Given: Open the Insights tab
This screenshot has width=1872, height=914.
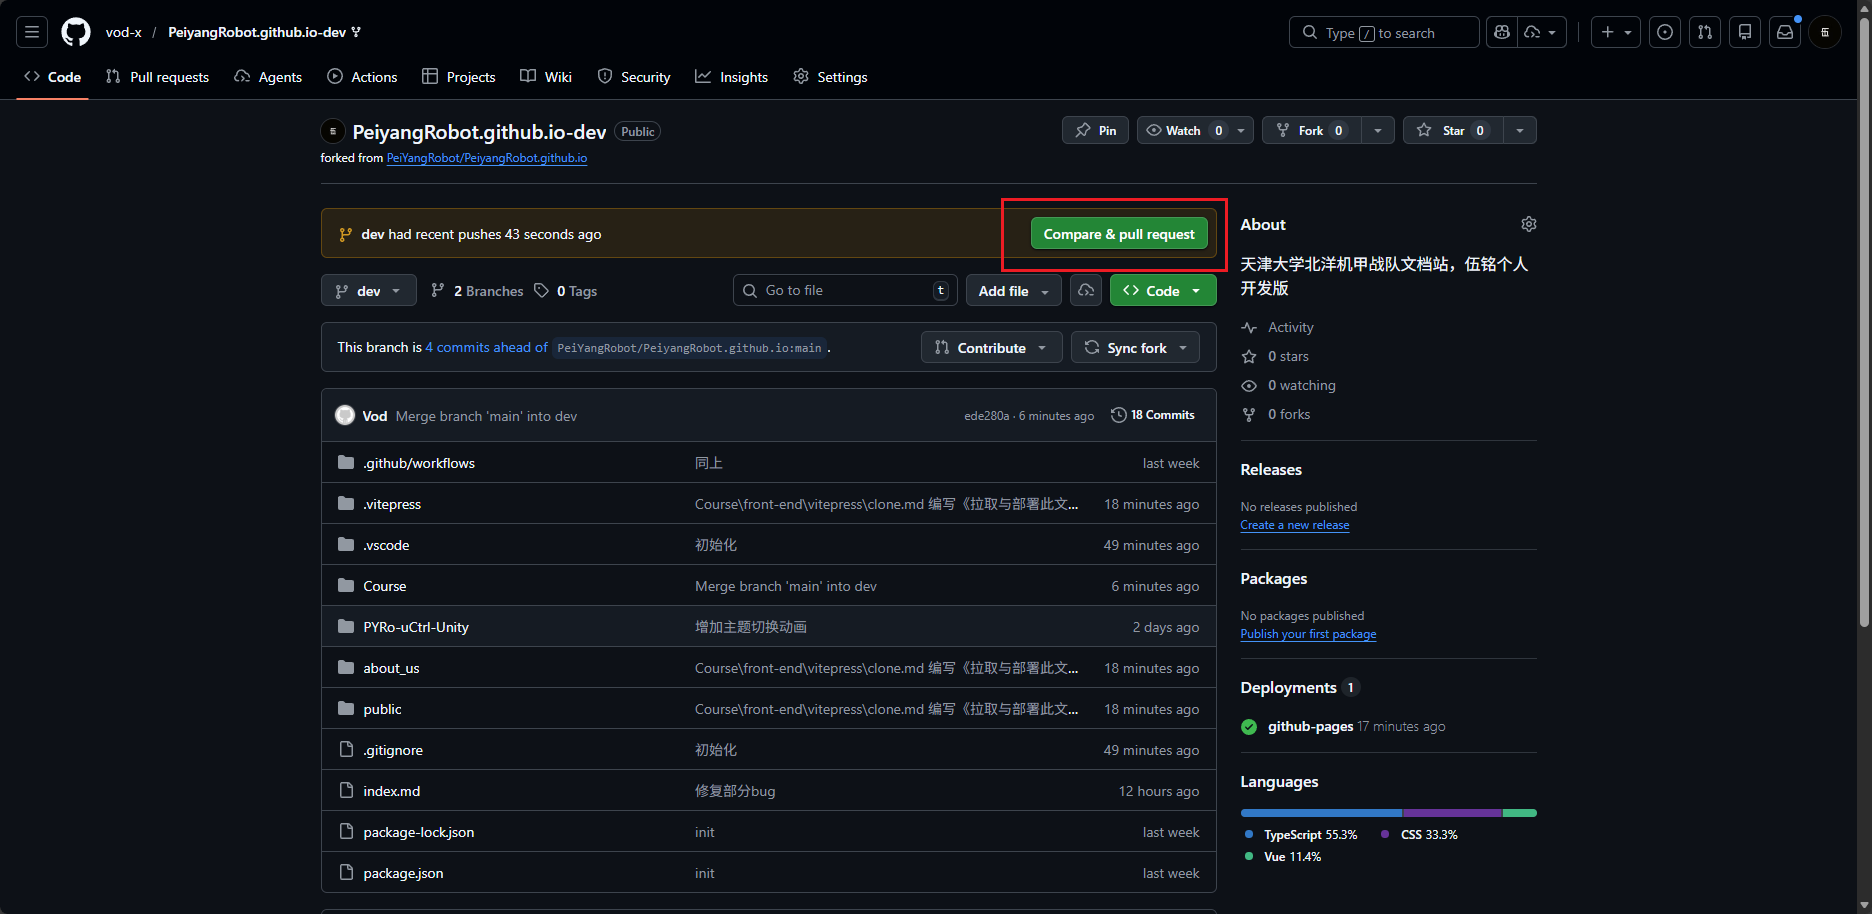Looking at the screenshot, I should pyautogui.click(x=732, y=77).
